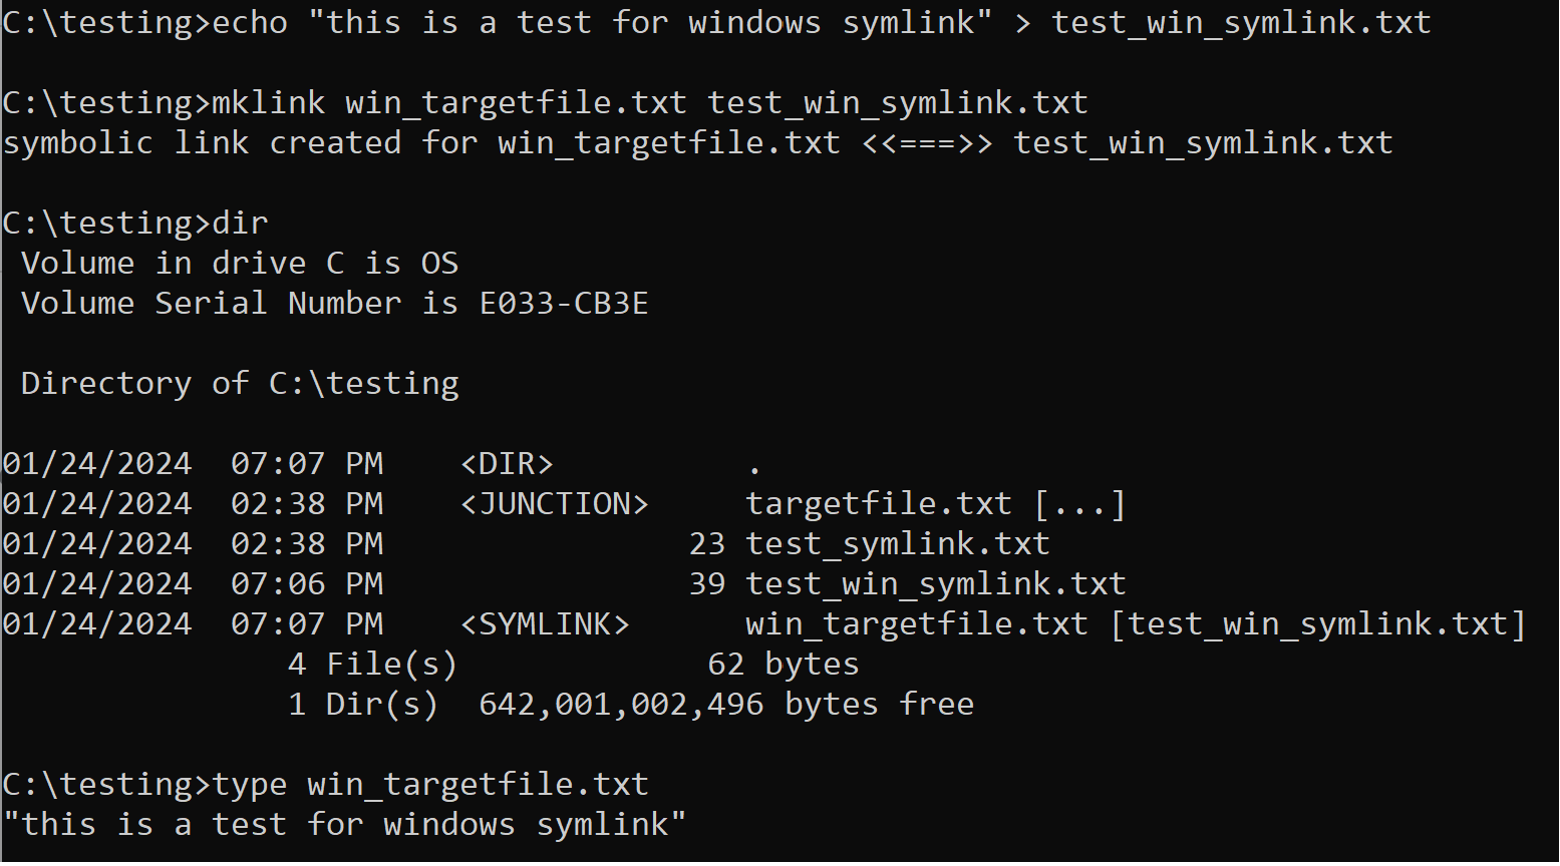Viewport: 1560px width, 866px height.
Task: Click the "Directory of C:\testing" line
Action: click(239, 384)
